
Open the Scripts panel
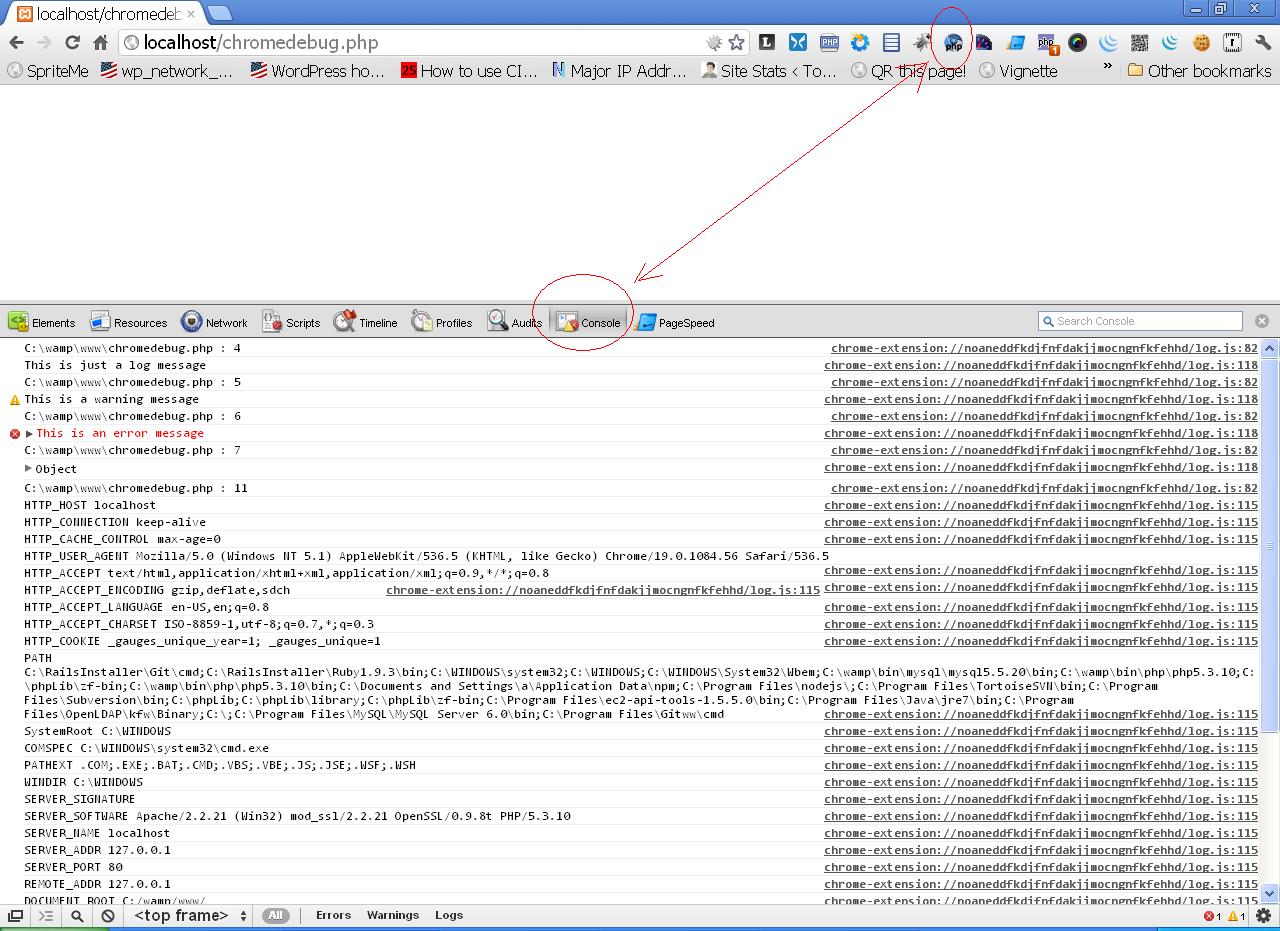point(291,322)
